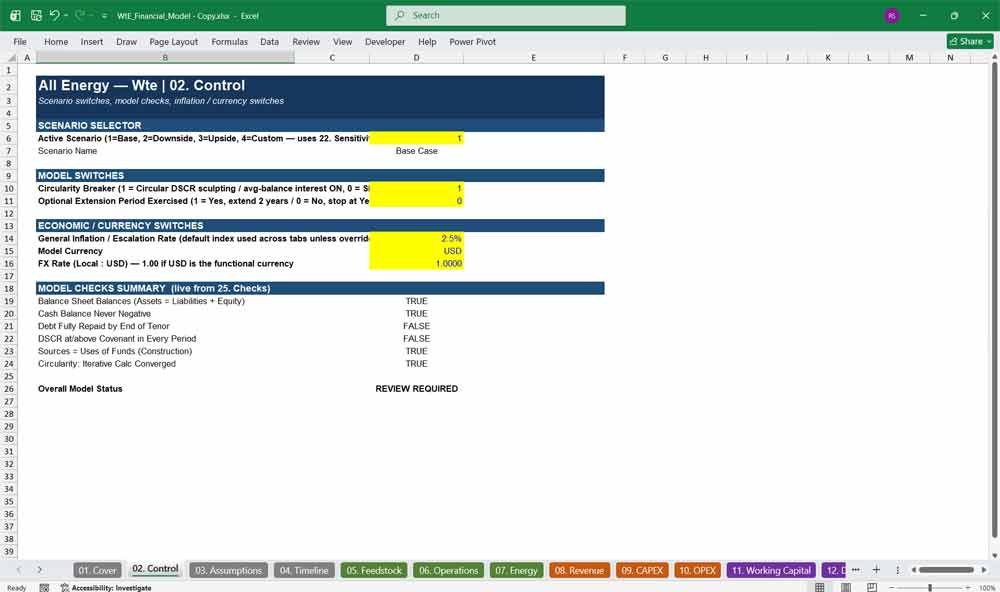
Task: Open Customize Quick Access Toolbar dropdown
Action: pos(104,16)
